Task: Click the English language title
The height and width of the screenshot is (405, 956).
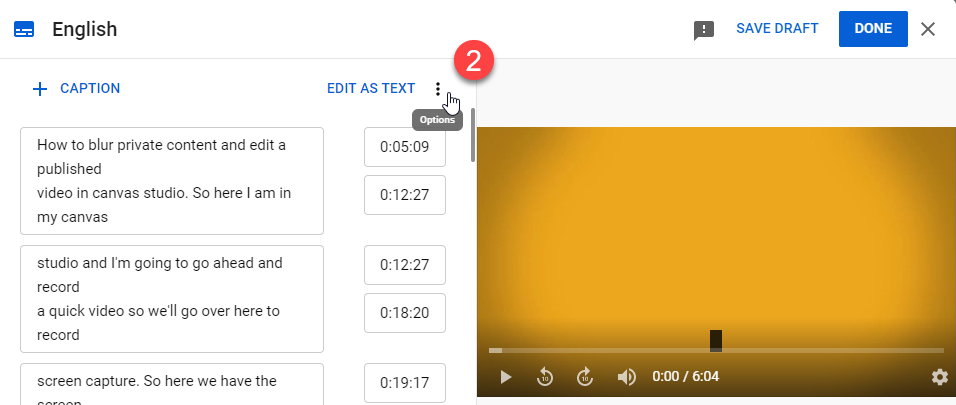Action: (x=84, y=29)
